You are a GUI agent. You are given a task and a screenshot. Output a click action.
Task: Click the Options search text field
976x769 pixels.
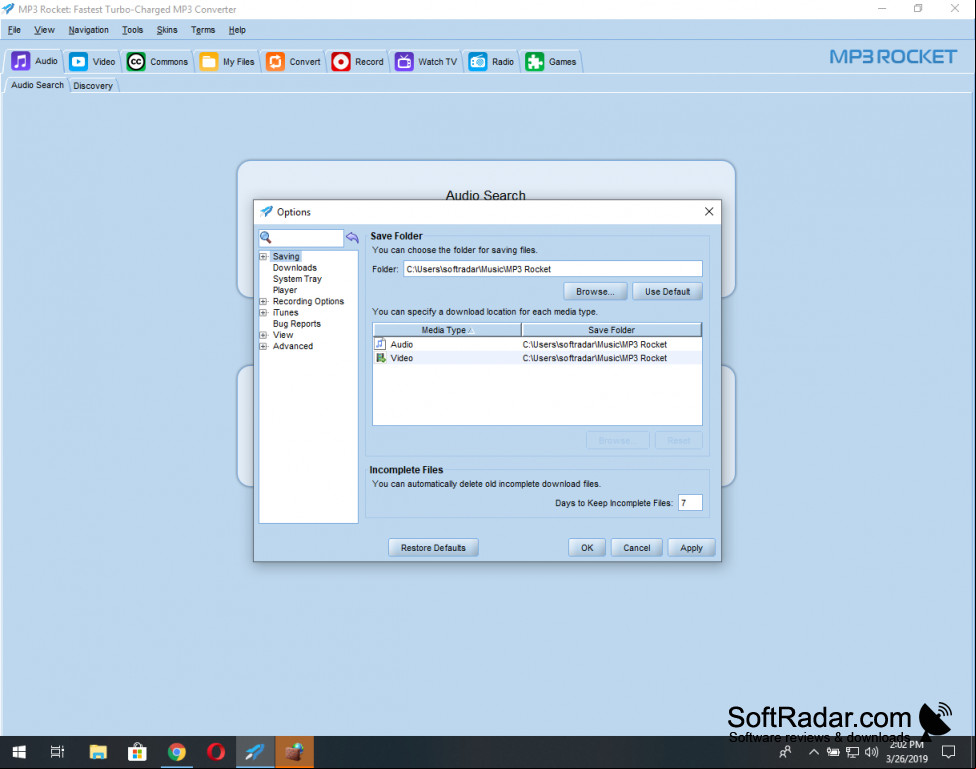pyautogui.click(x=307, y=237)
